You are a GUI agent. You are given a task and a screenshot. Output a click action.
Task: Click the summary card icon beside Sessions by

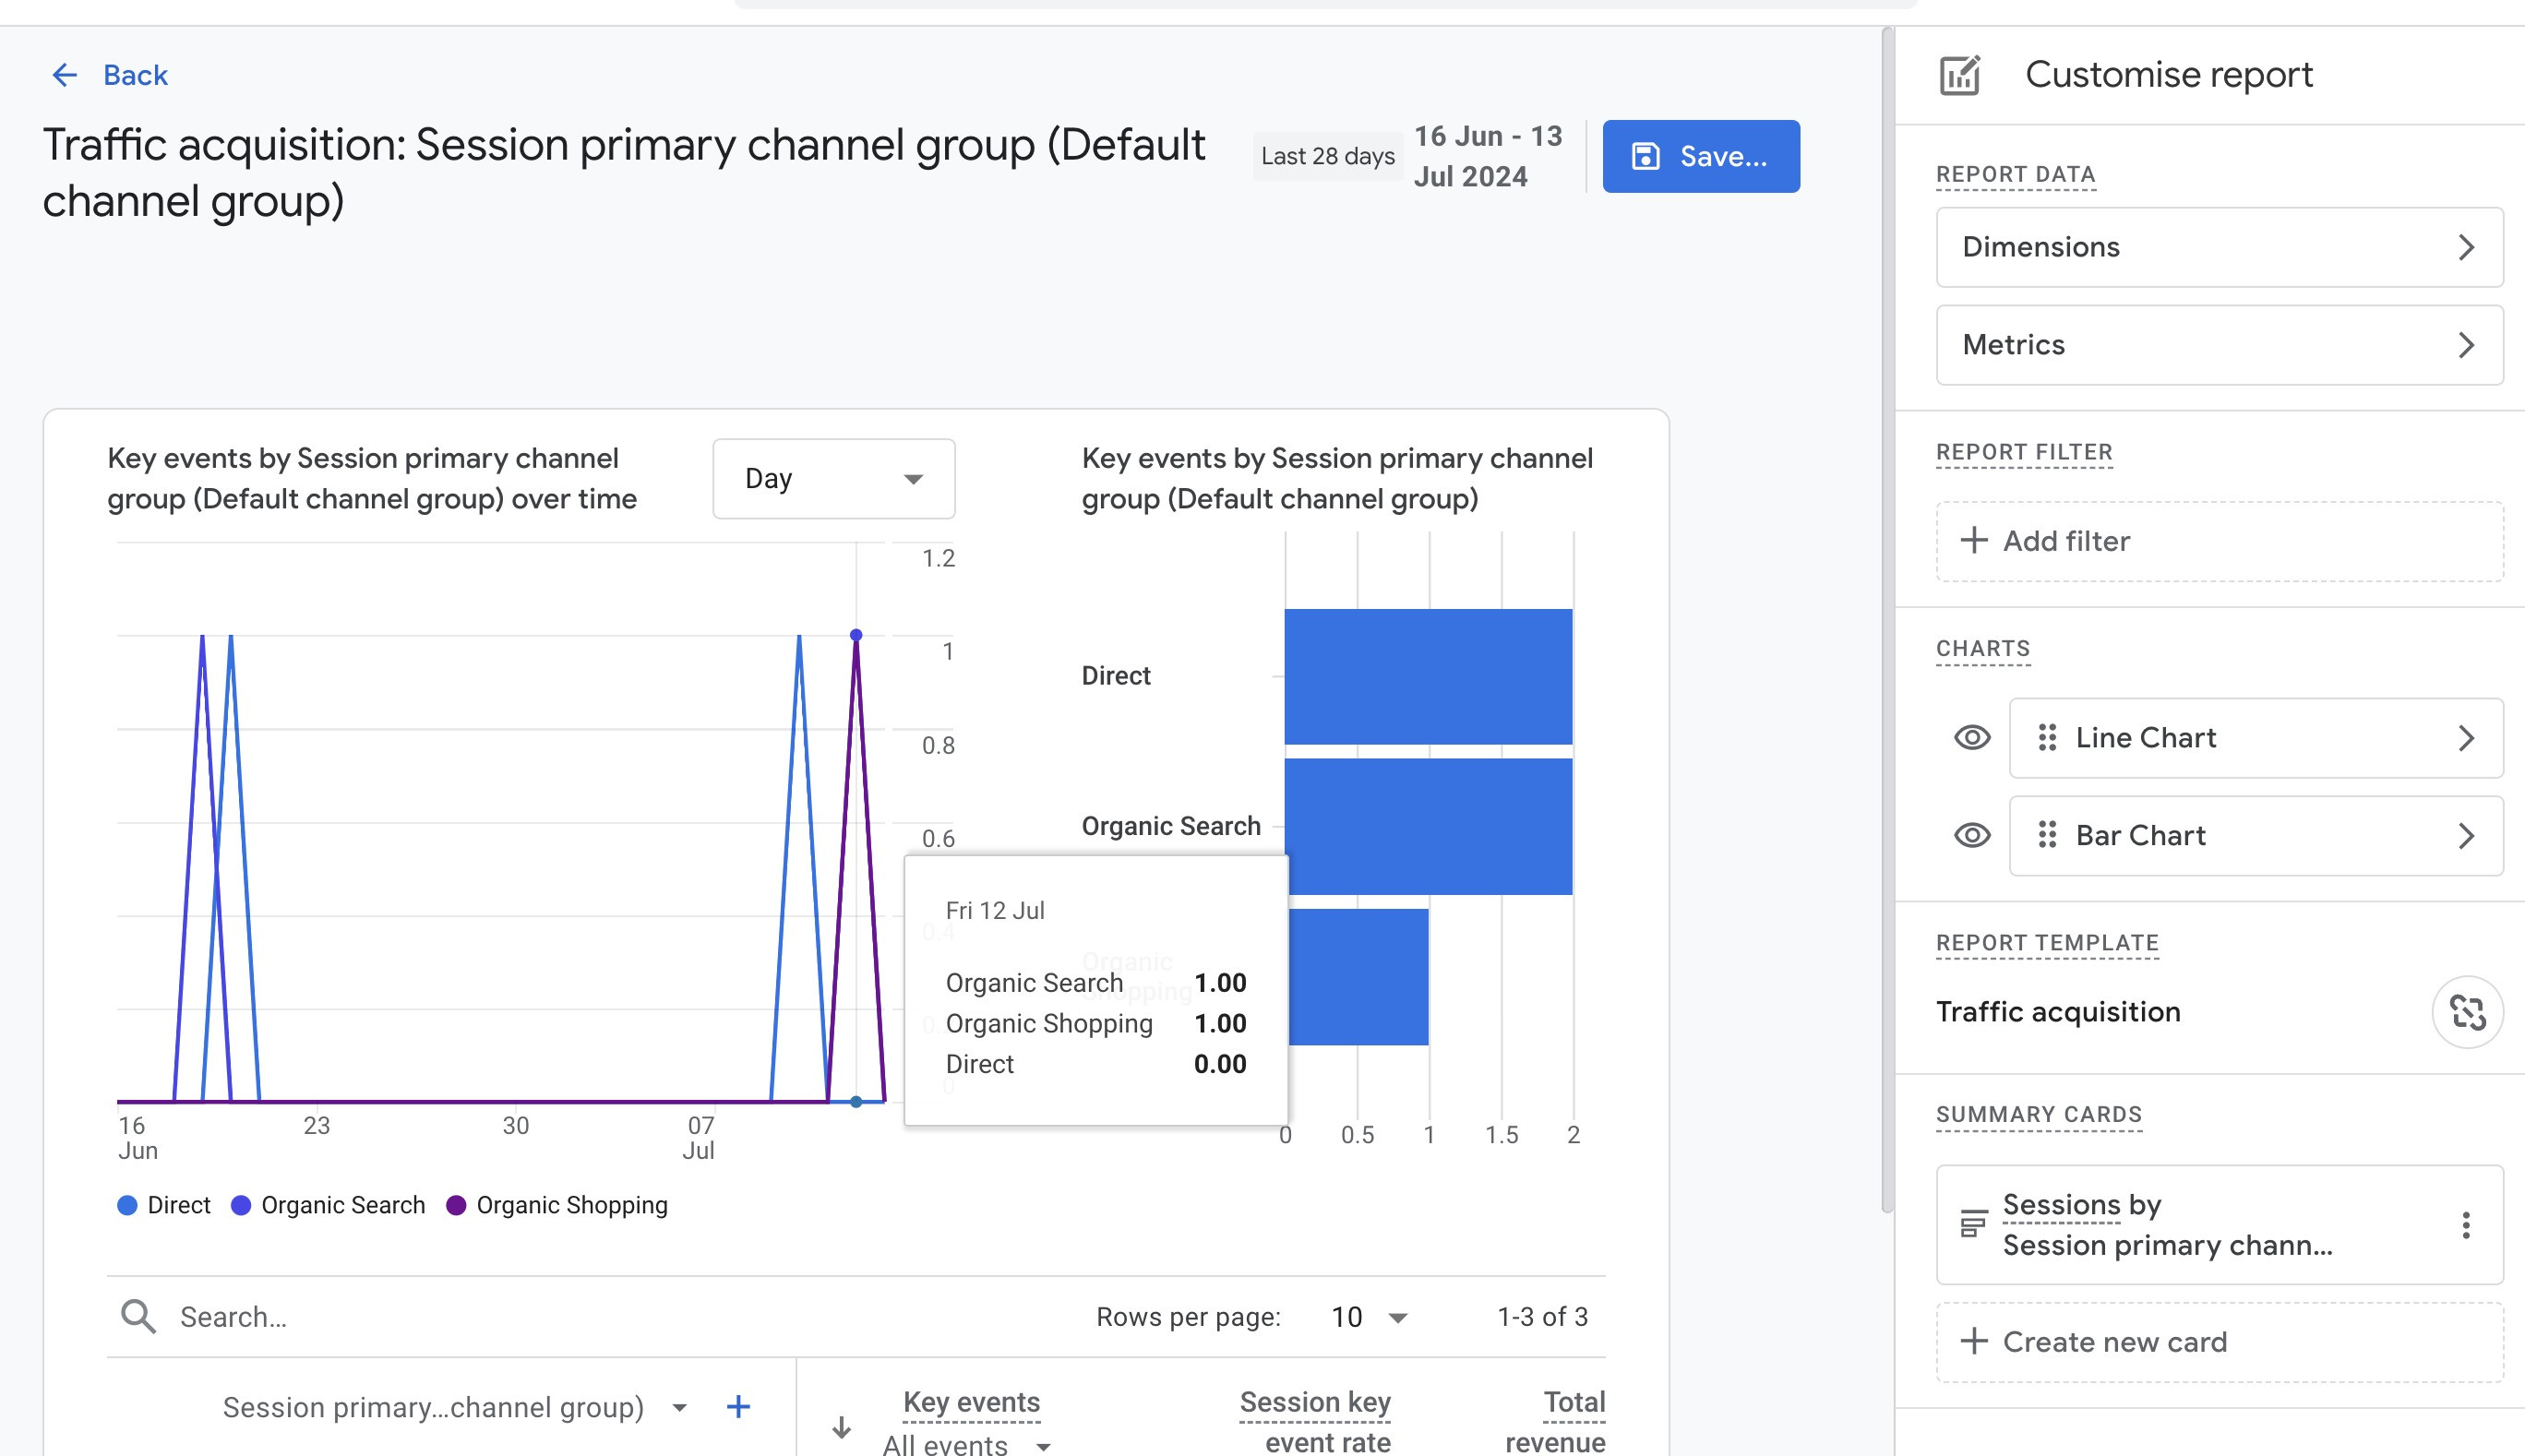point(1973,1224)
